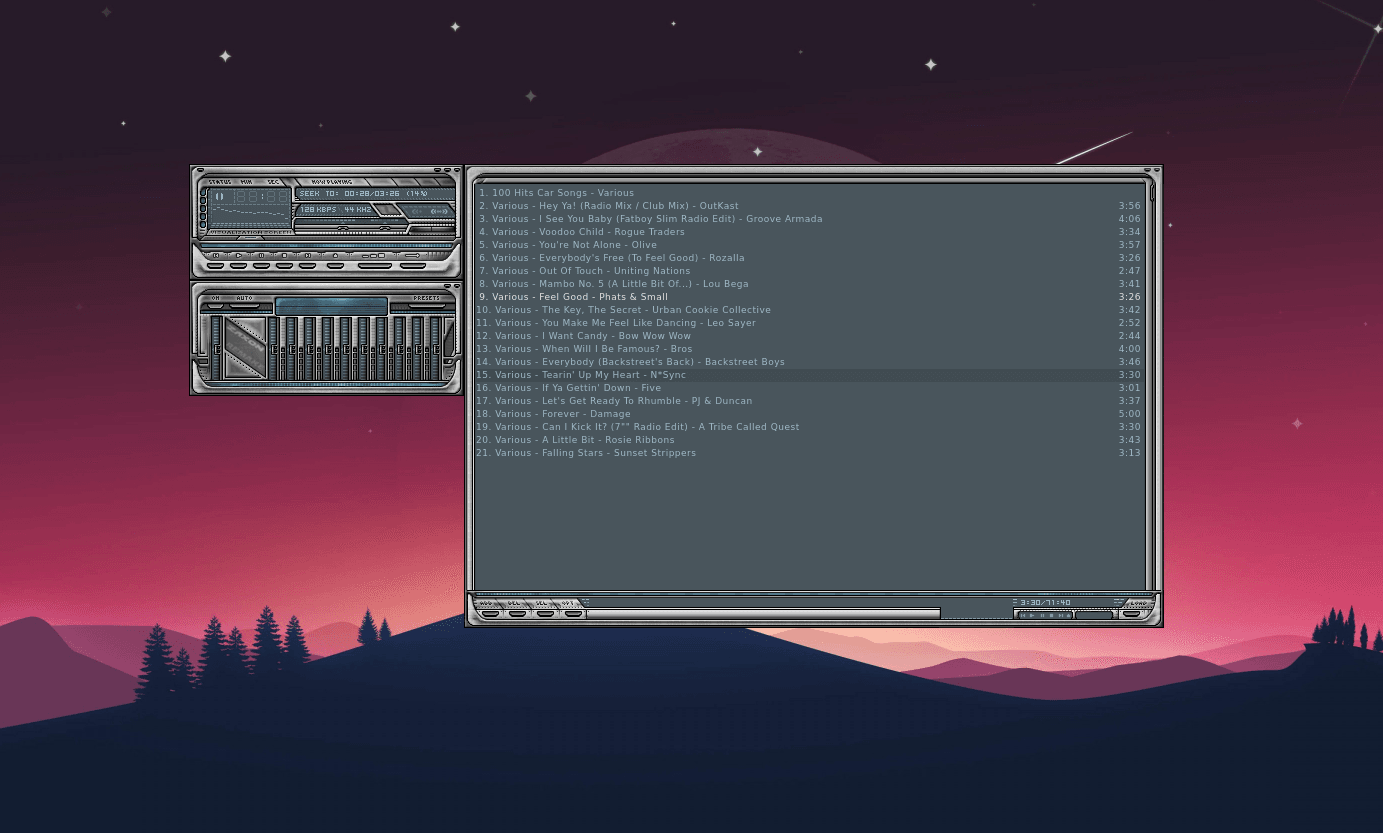Image resolution: width=1383 pixels, height=833 pixels.
Task: Click the playlist time readout 3:30/71:40
Action: (1045, 602)
